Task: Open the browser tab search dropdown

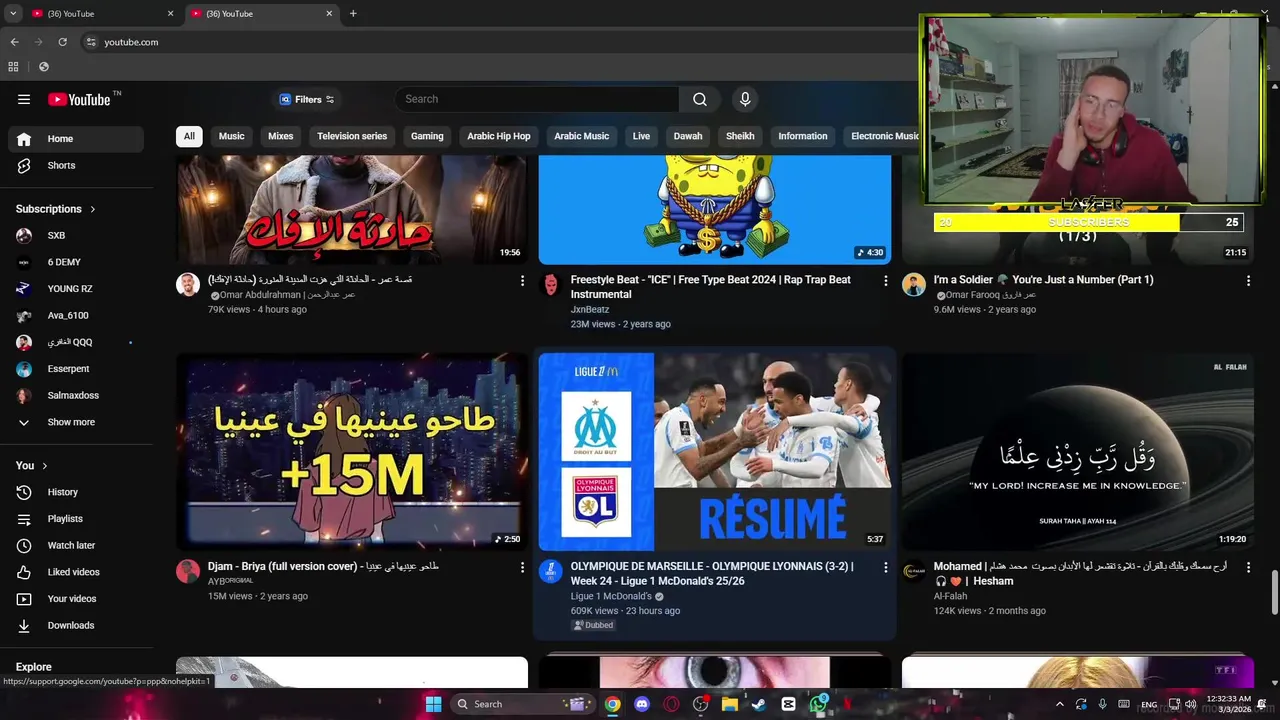Action: point(13,14)
